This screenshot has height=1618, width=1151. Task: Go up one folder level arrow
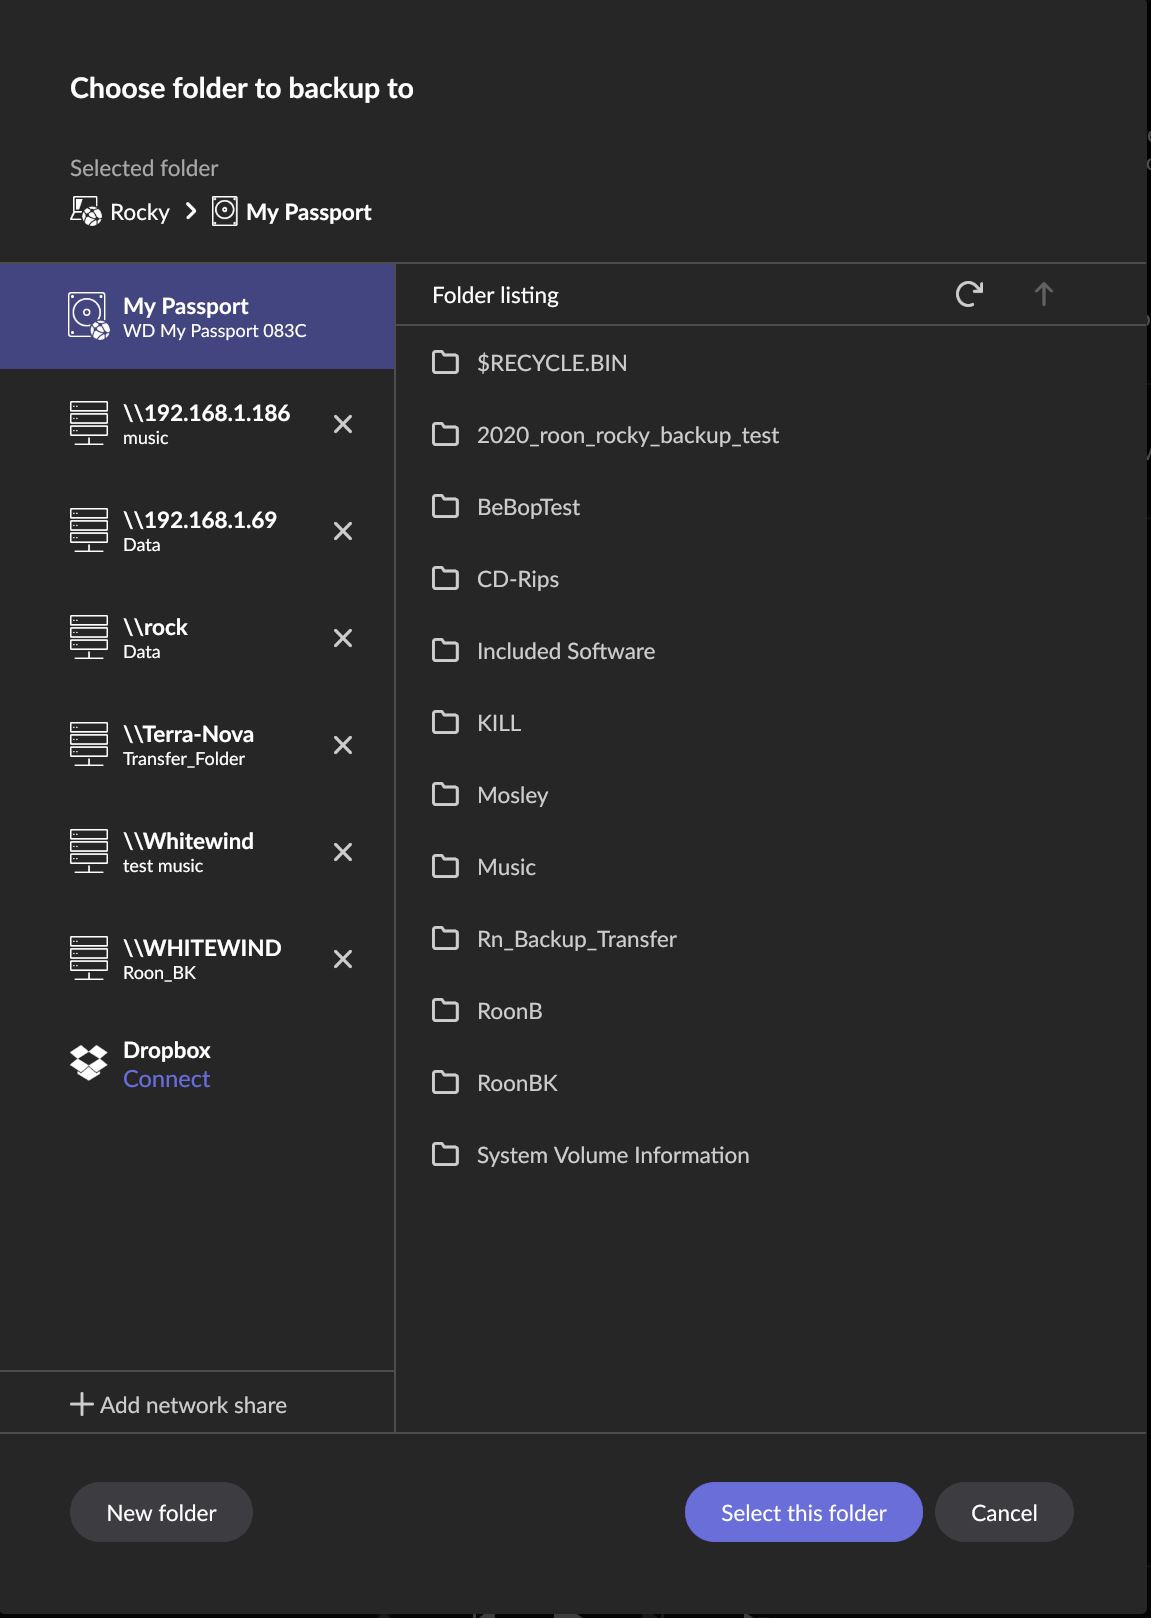(1043, 294)
